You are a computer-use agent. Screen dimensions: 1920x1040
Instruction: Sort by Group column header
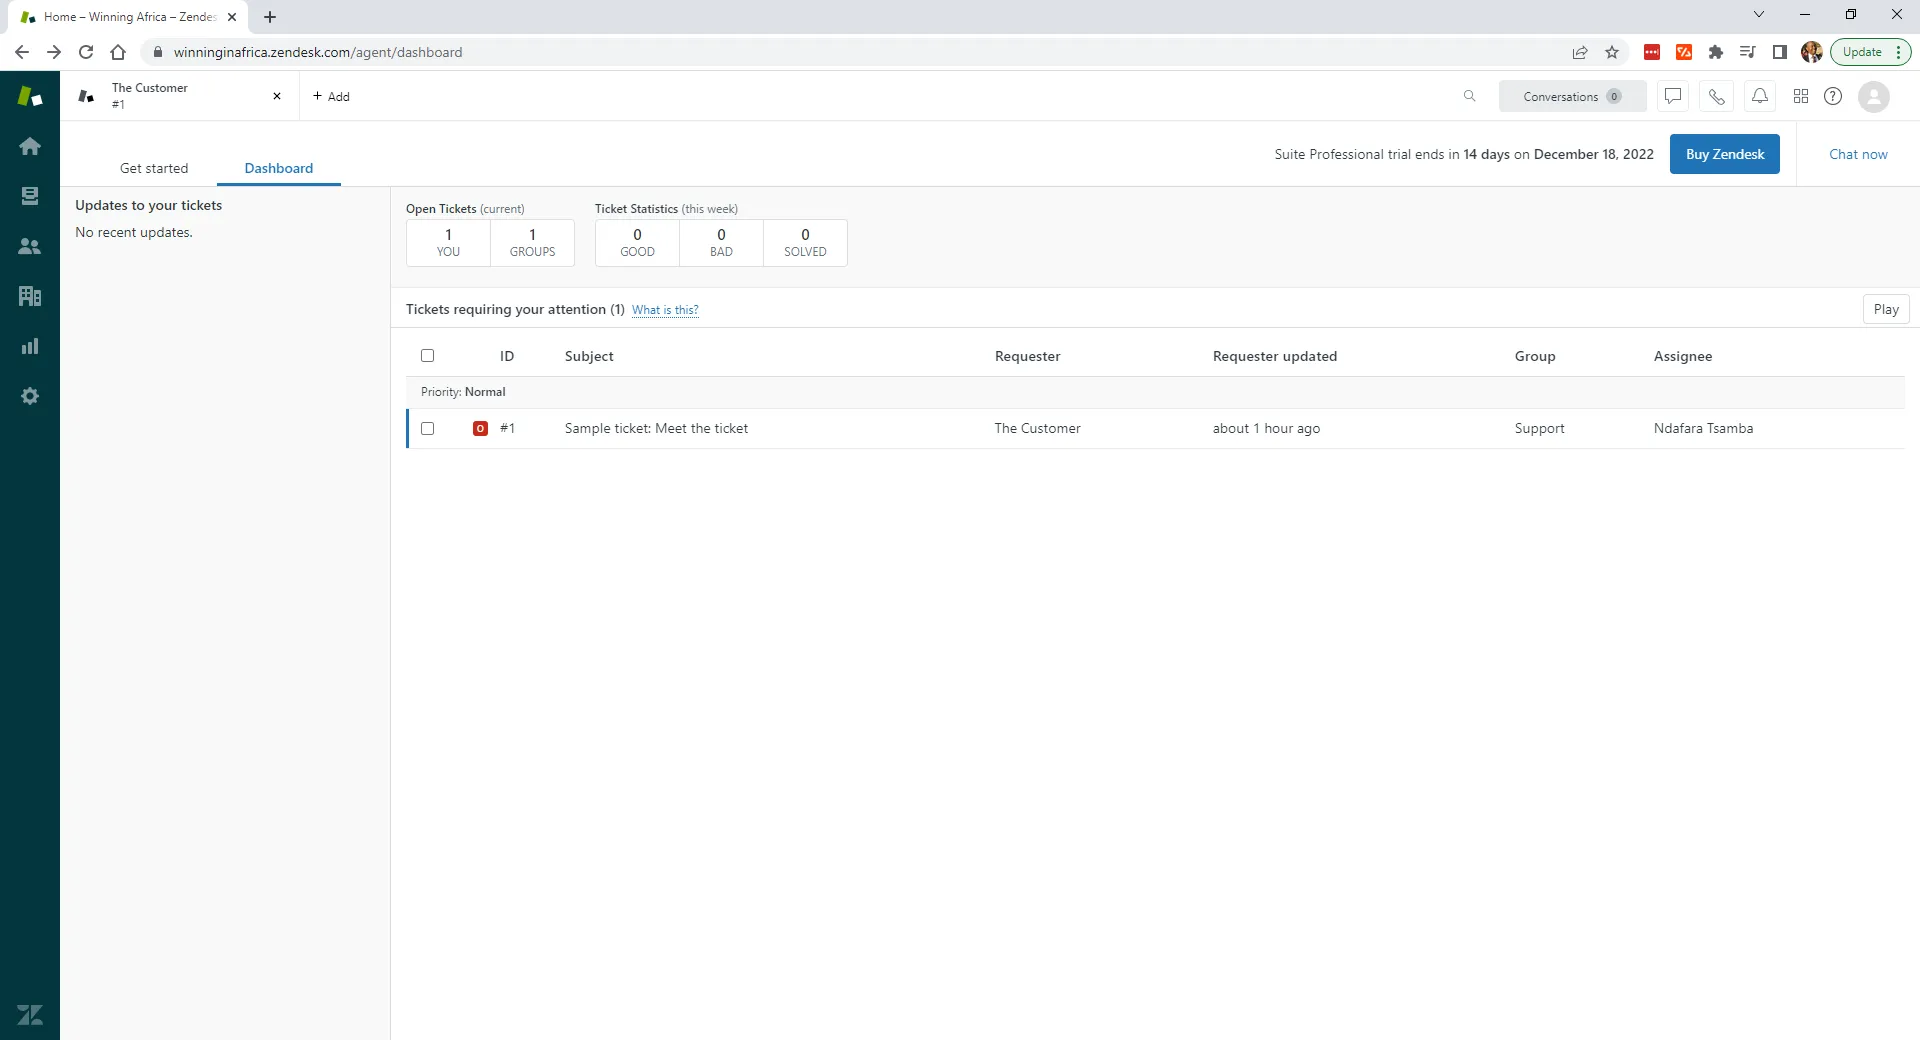[x=1535, y=356]
